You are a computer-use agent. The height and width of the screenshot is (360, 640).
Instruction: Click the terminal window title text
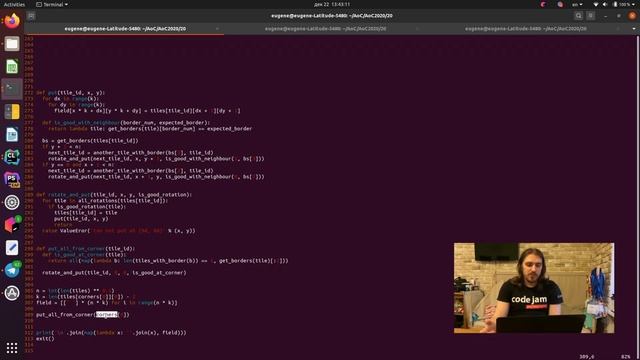point(332,16)
